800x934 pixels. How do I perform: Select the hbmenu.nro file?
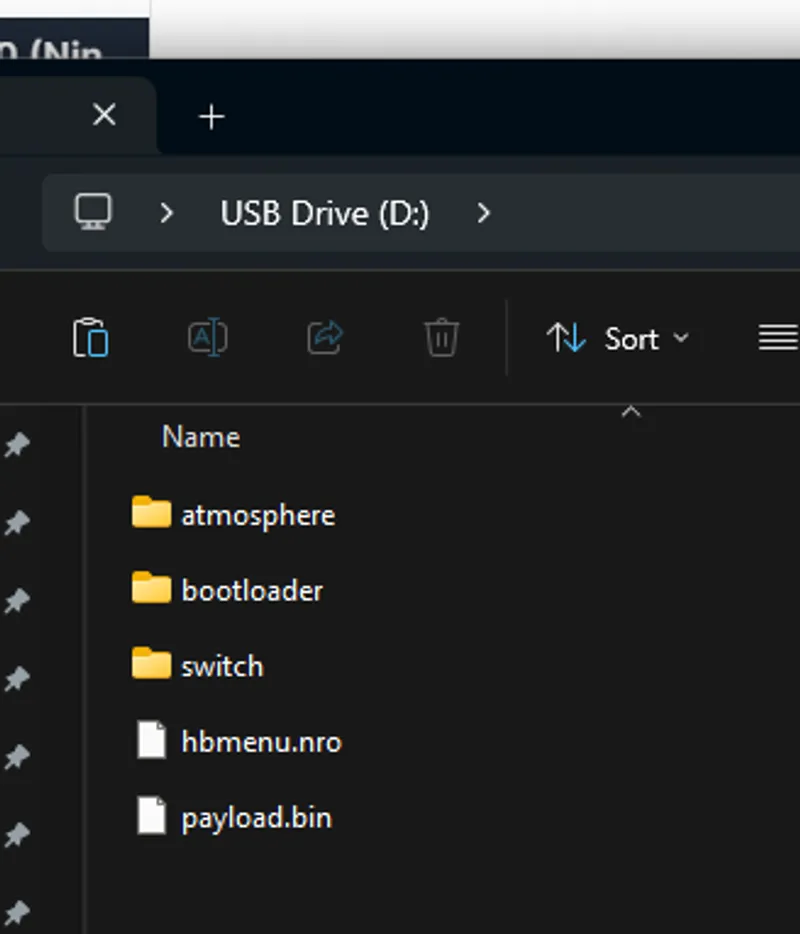click(260, 742)
